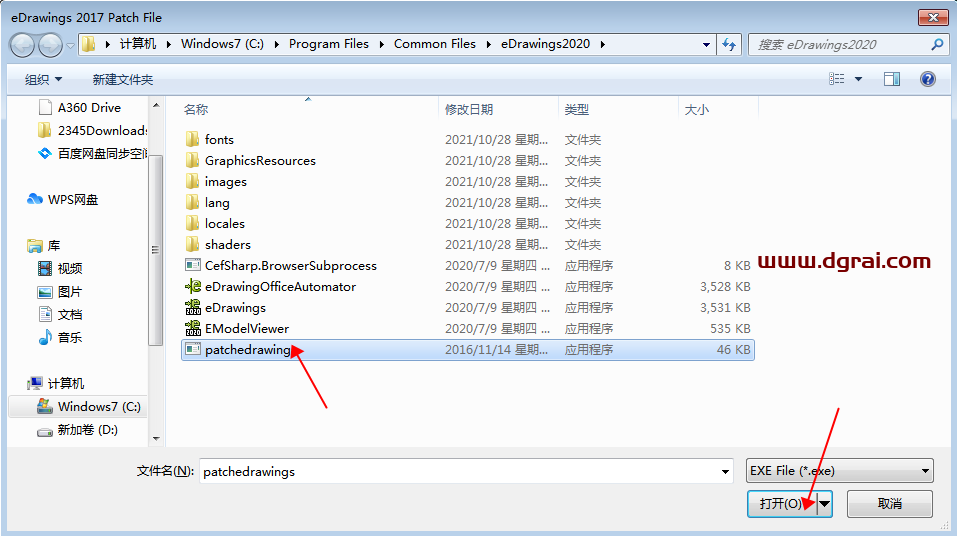Select the locales folder icon
This screenshot has width=957, height=536.
pos(192,223)
